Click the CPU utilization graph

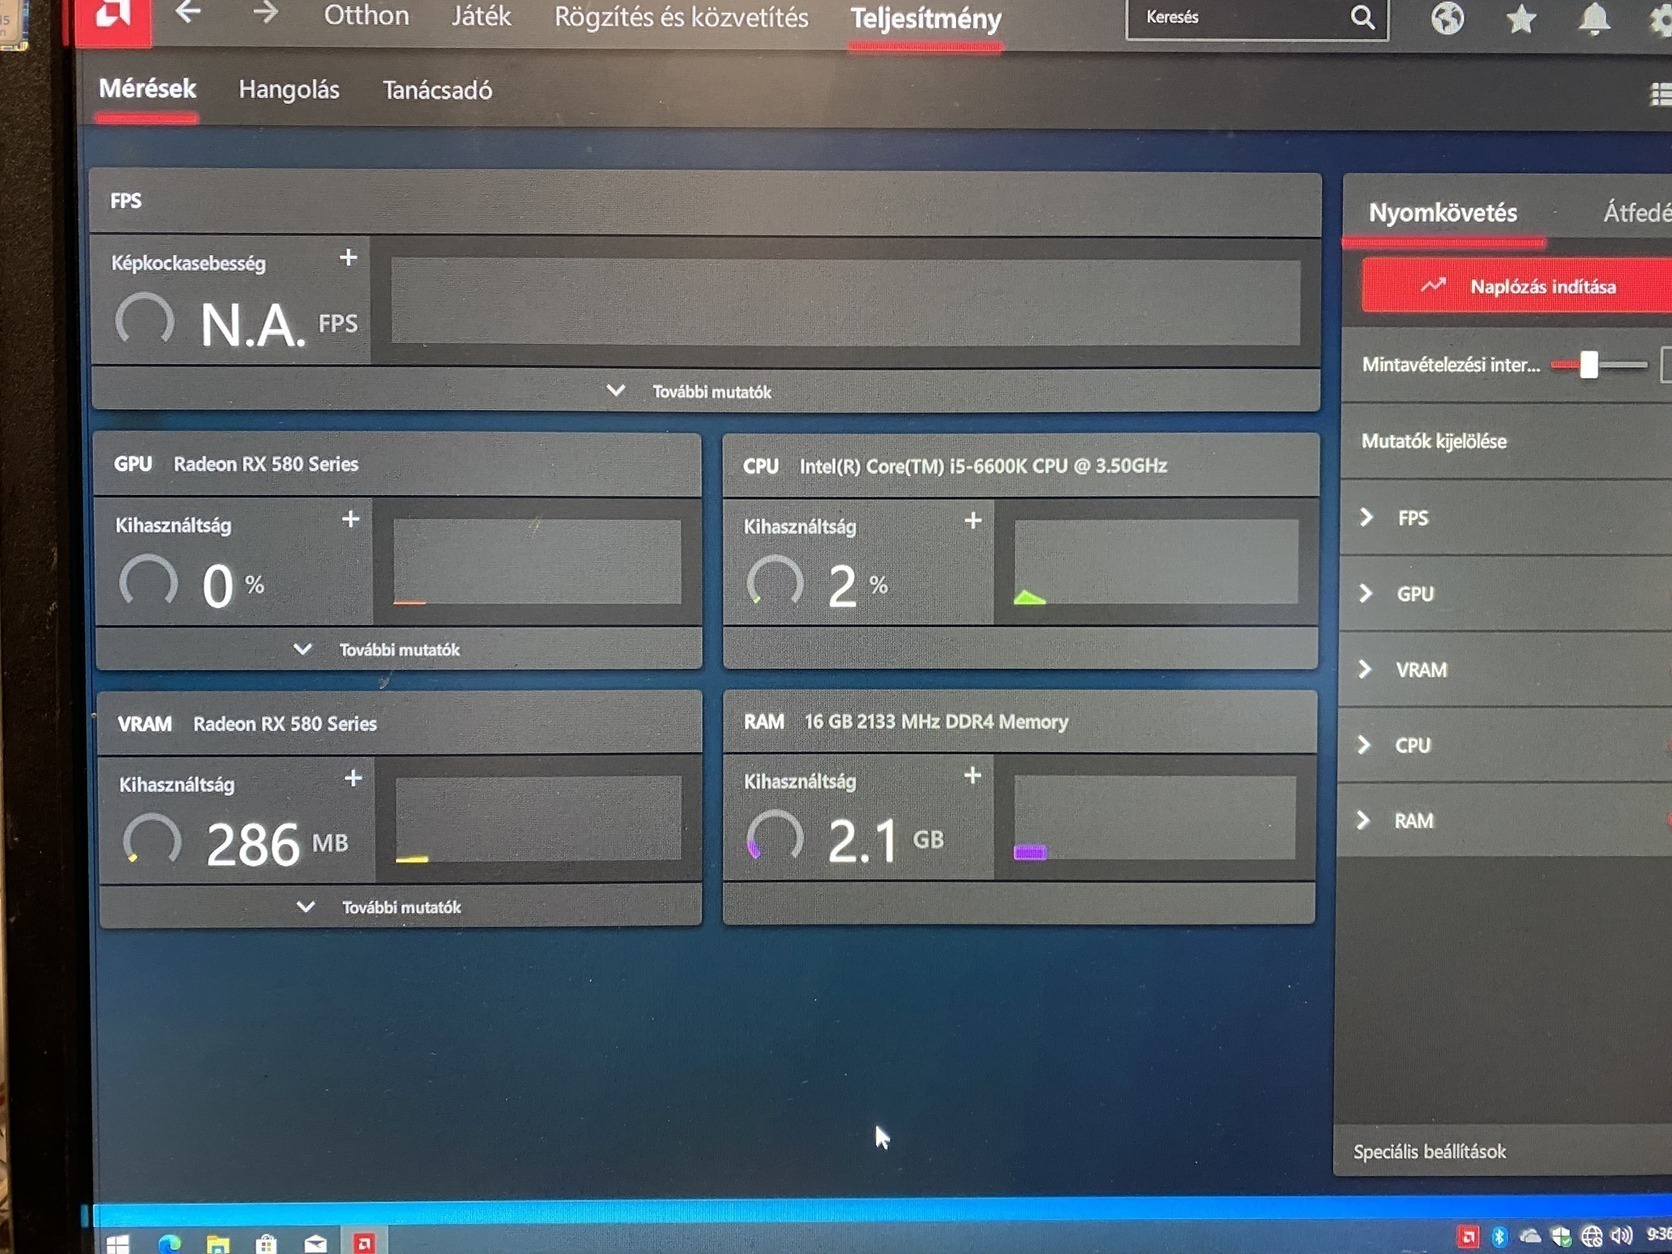click(1156, 562)
